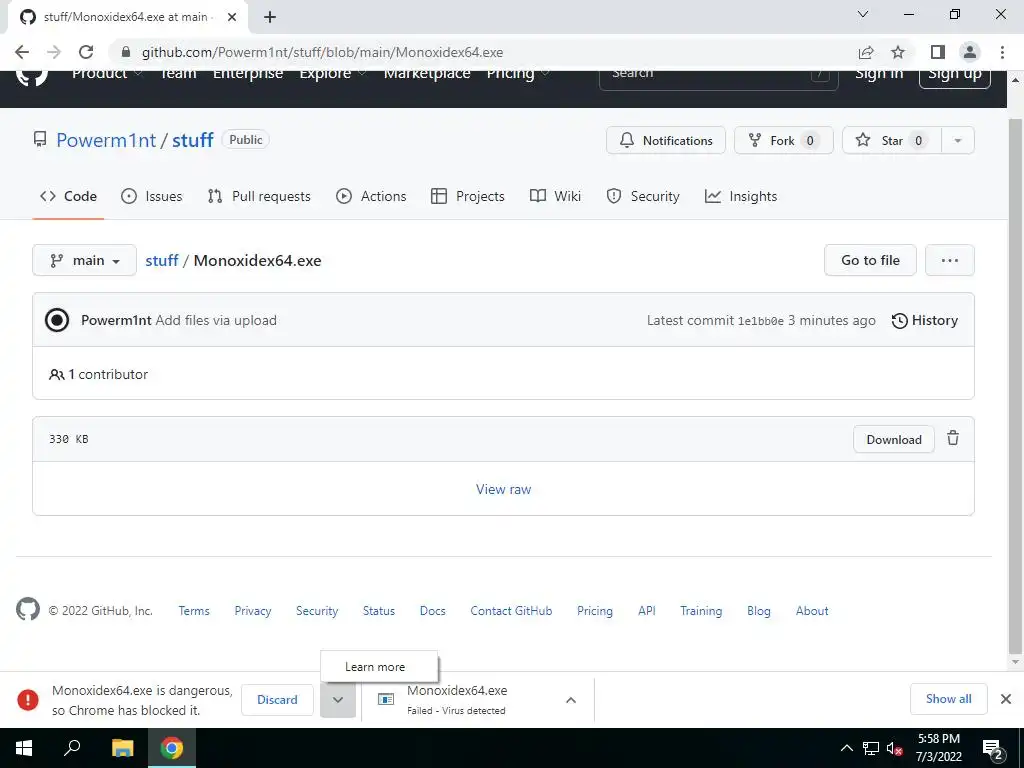Click the muted volume tray icon
Viewport: 1024px width, 768px height.
tap(895, 748)
